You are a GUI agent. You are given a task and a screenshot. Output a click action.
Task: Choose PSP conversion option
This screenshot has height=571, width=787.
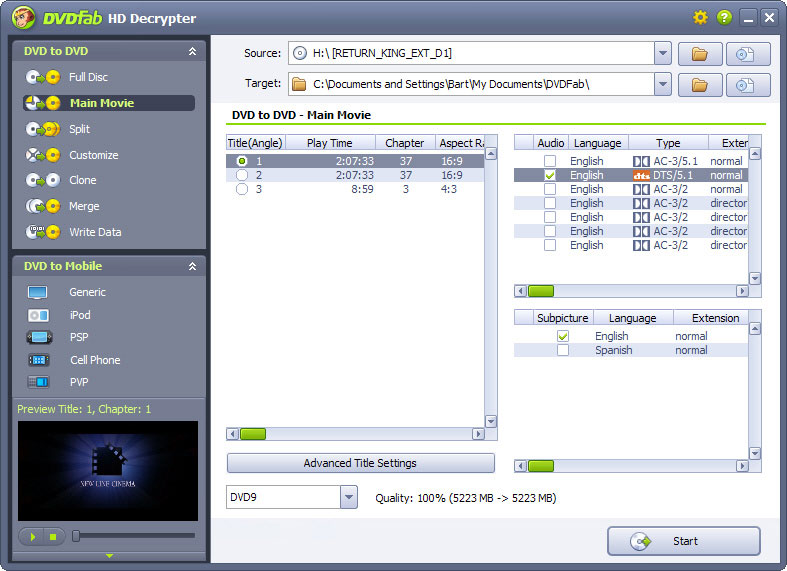79,337
